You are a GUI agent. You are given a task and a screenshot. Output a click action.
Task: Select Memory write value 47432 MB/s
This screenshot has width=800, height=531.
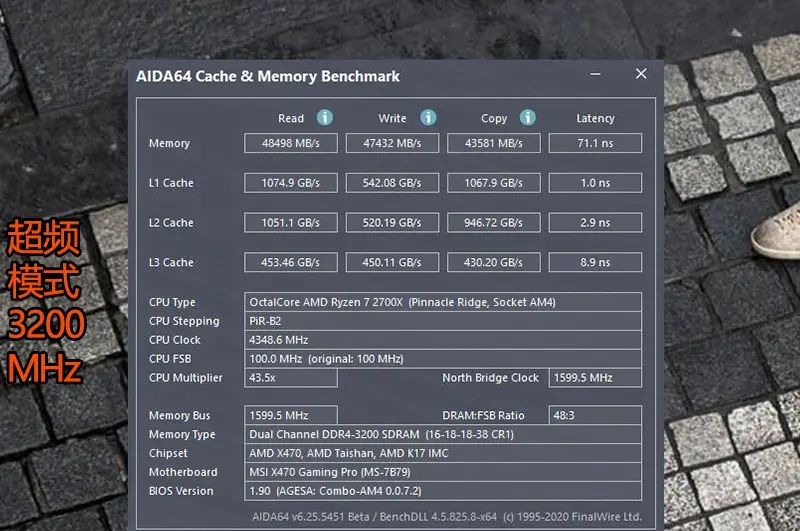(x=392, y=143)
